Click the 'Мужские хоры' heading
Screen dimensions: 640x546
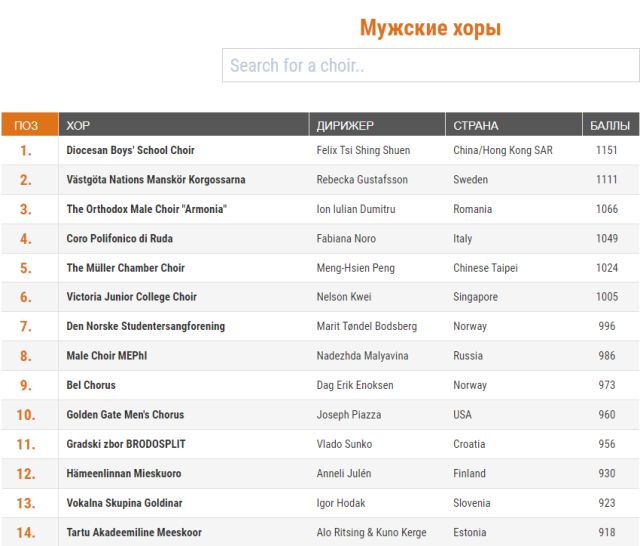pyautogui.click(x=430, y=28)
